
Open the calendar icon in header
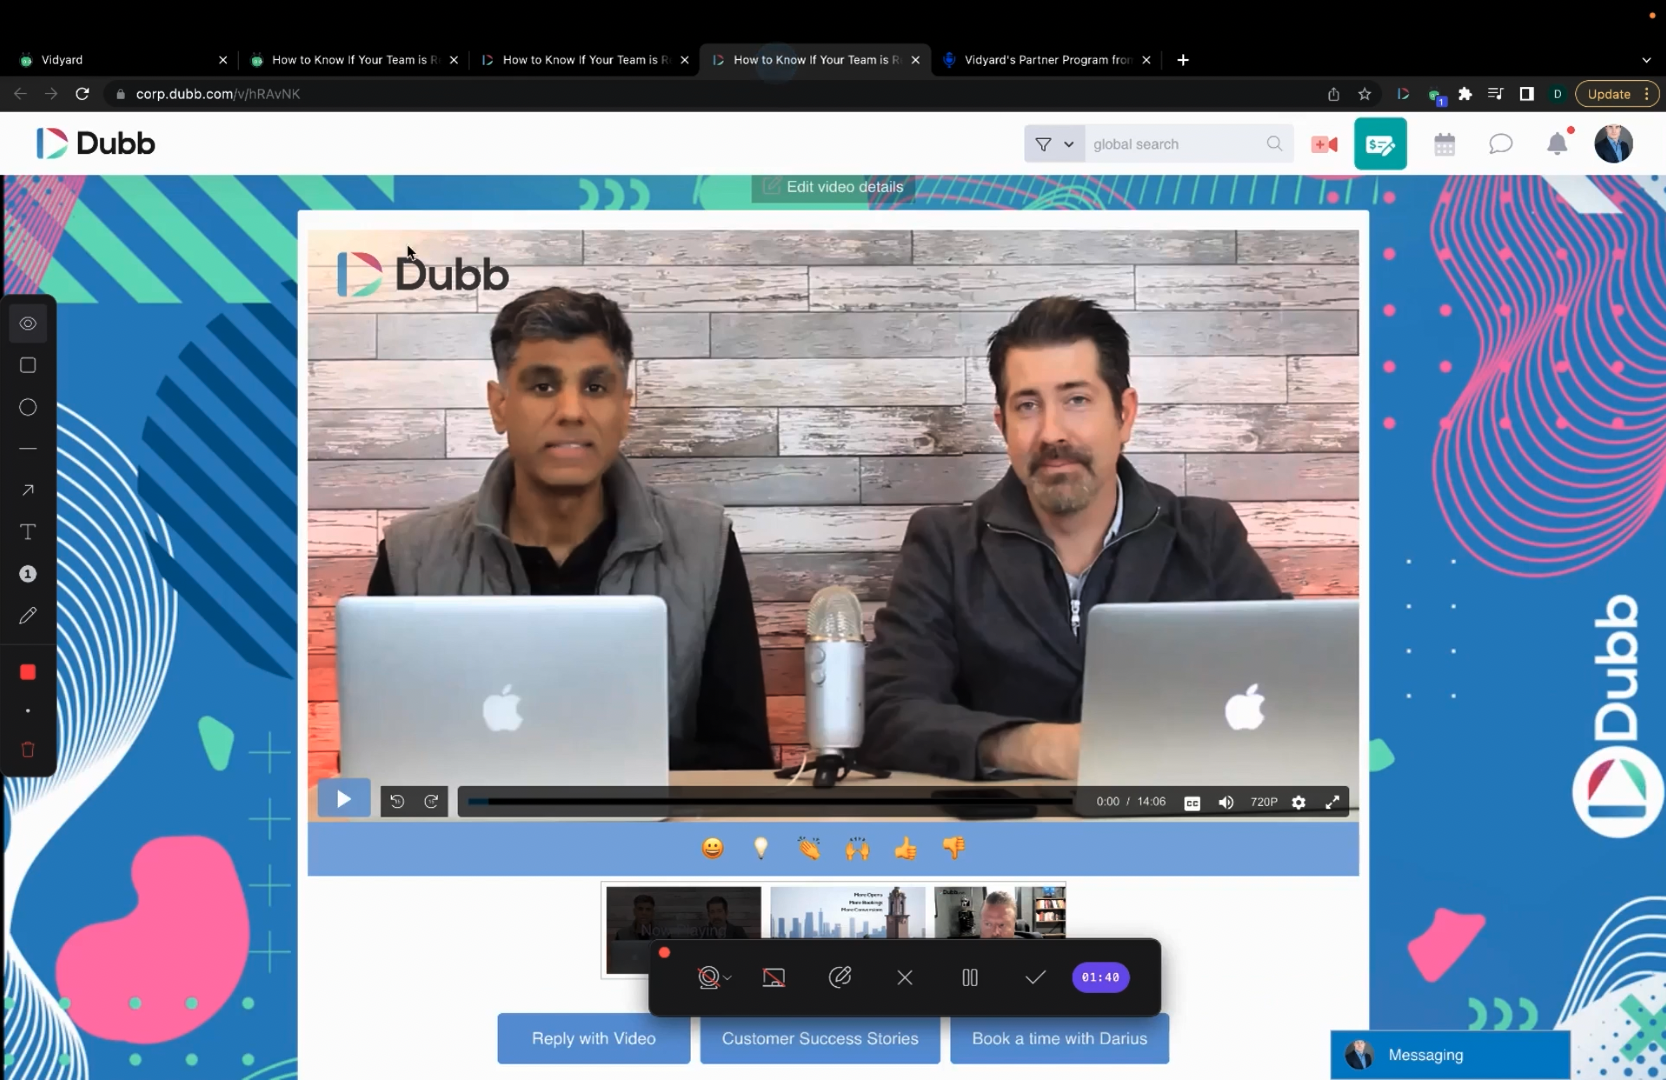(x=1445, y=145)
